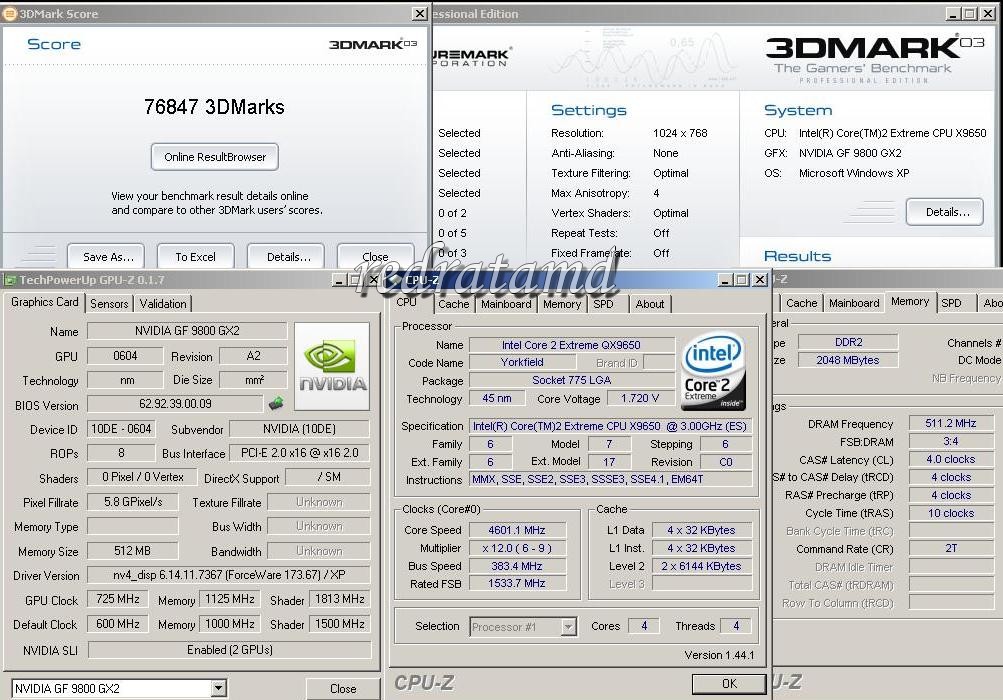Image resolution: width=1003 pixels, height=700 pixels.
Task: Select Mainboard tab in background CPU-Z window
Action: (854, 303)
